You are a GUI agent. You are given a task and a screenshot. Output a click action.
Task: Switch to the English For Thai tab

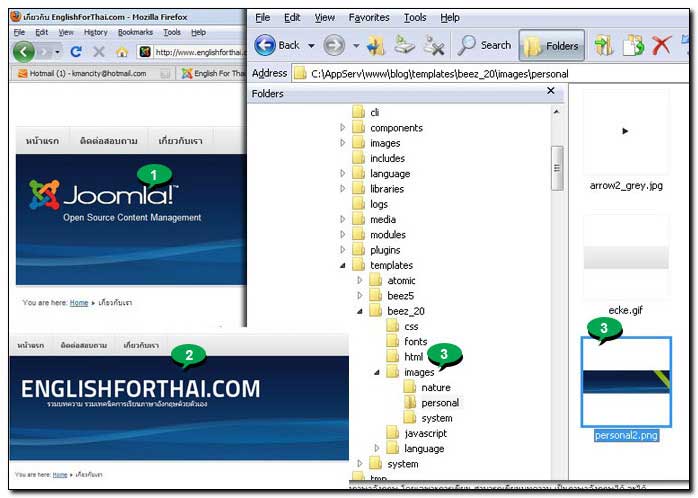tap(213, 73)
